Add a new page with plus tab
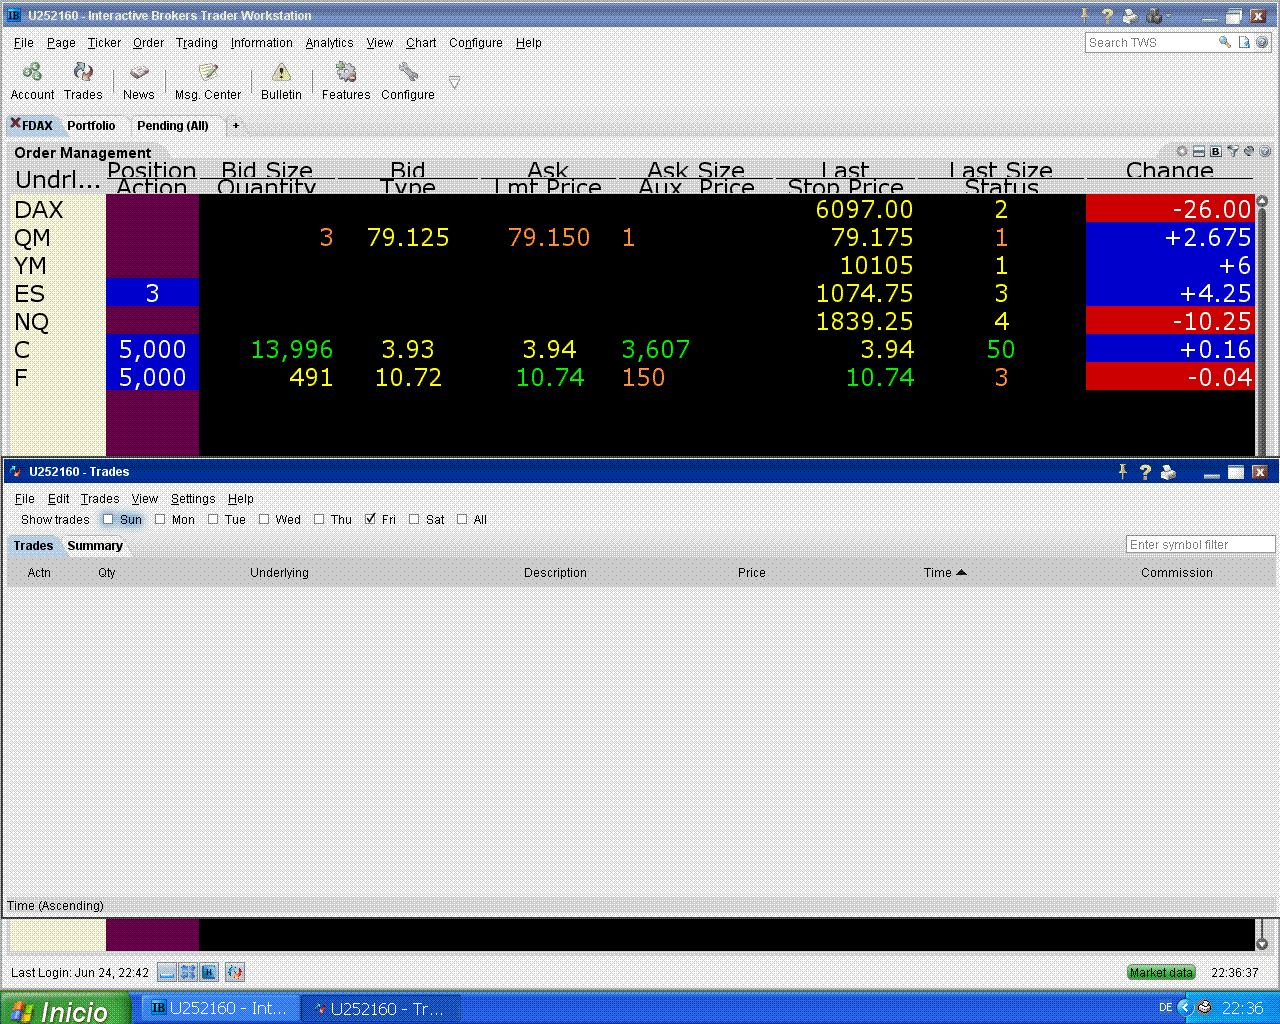This screenshot has width=1280, height=1024. coord(236,125)
